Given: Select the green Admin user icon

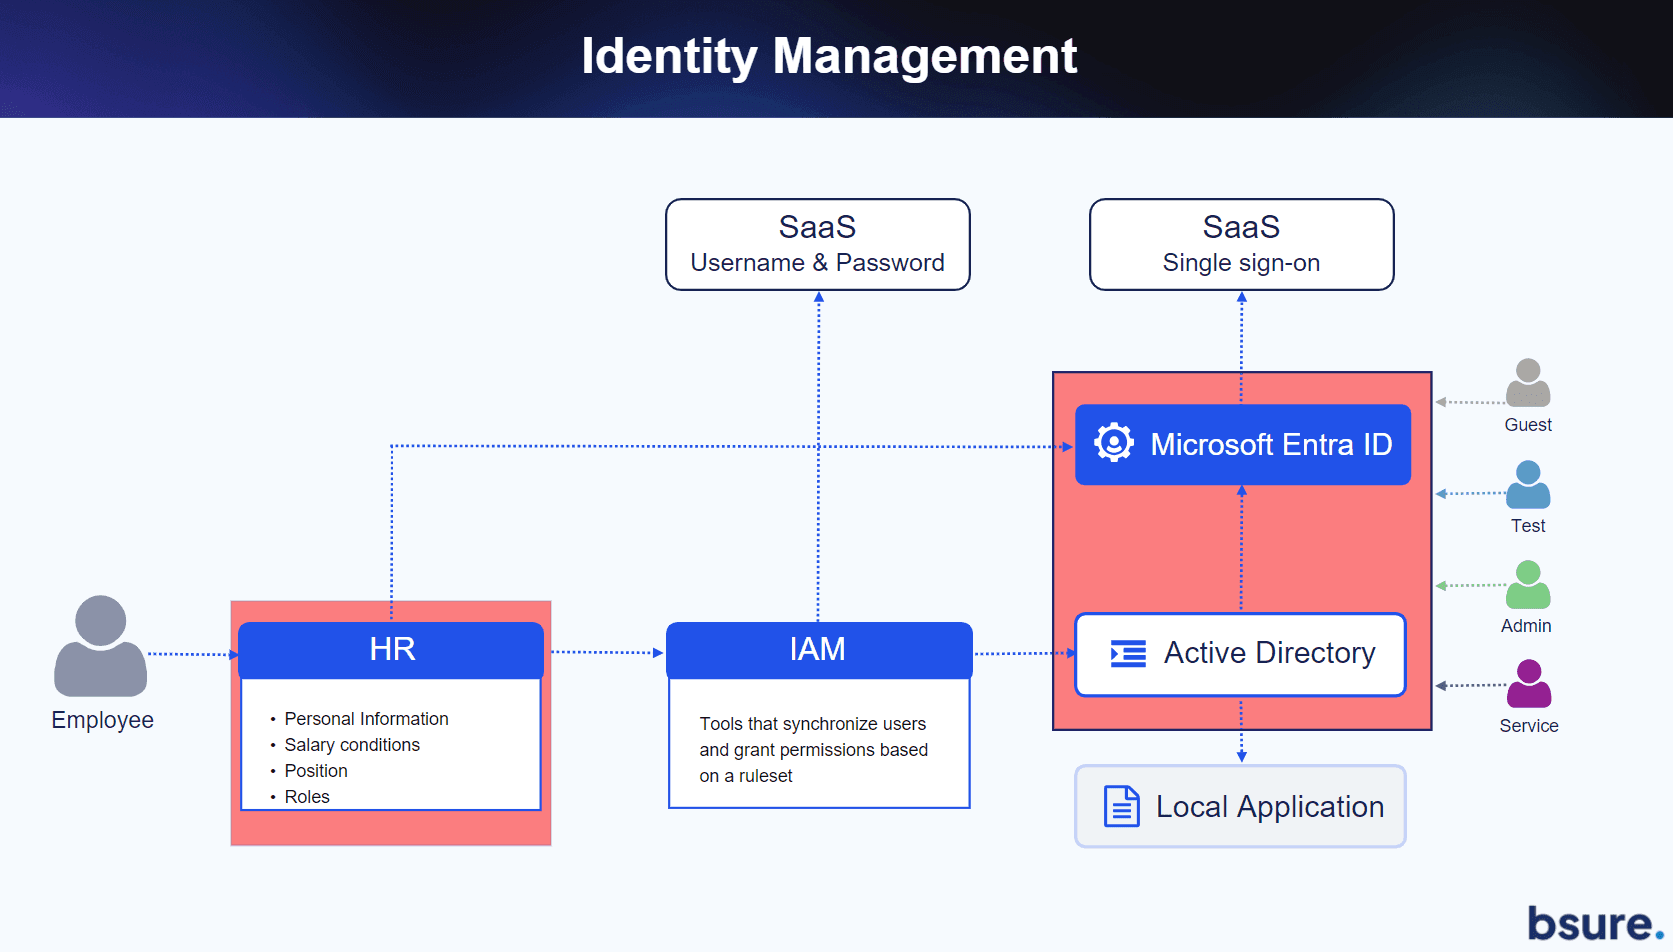Looking at the screenshot, I should tap(1528, 584).
